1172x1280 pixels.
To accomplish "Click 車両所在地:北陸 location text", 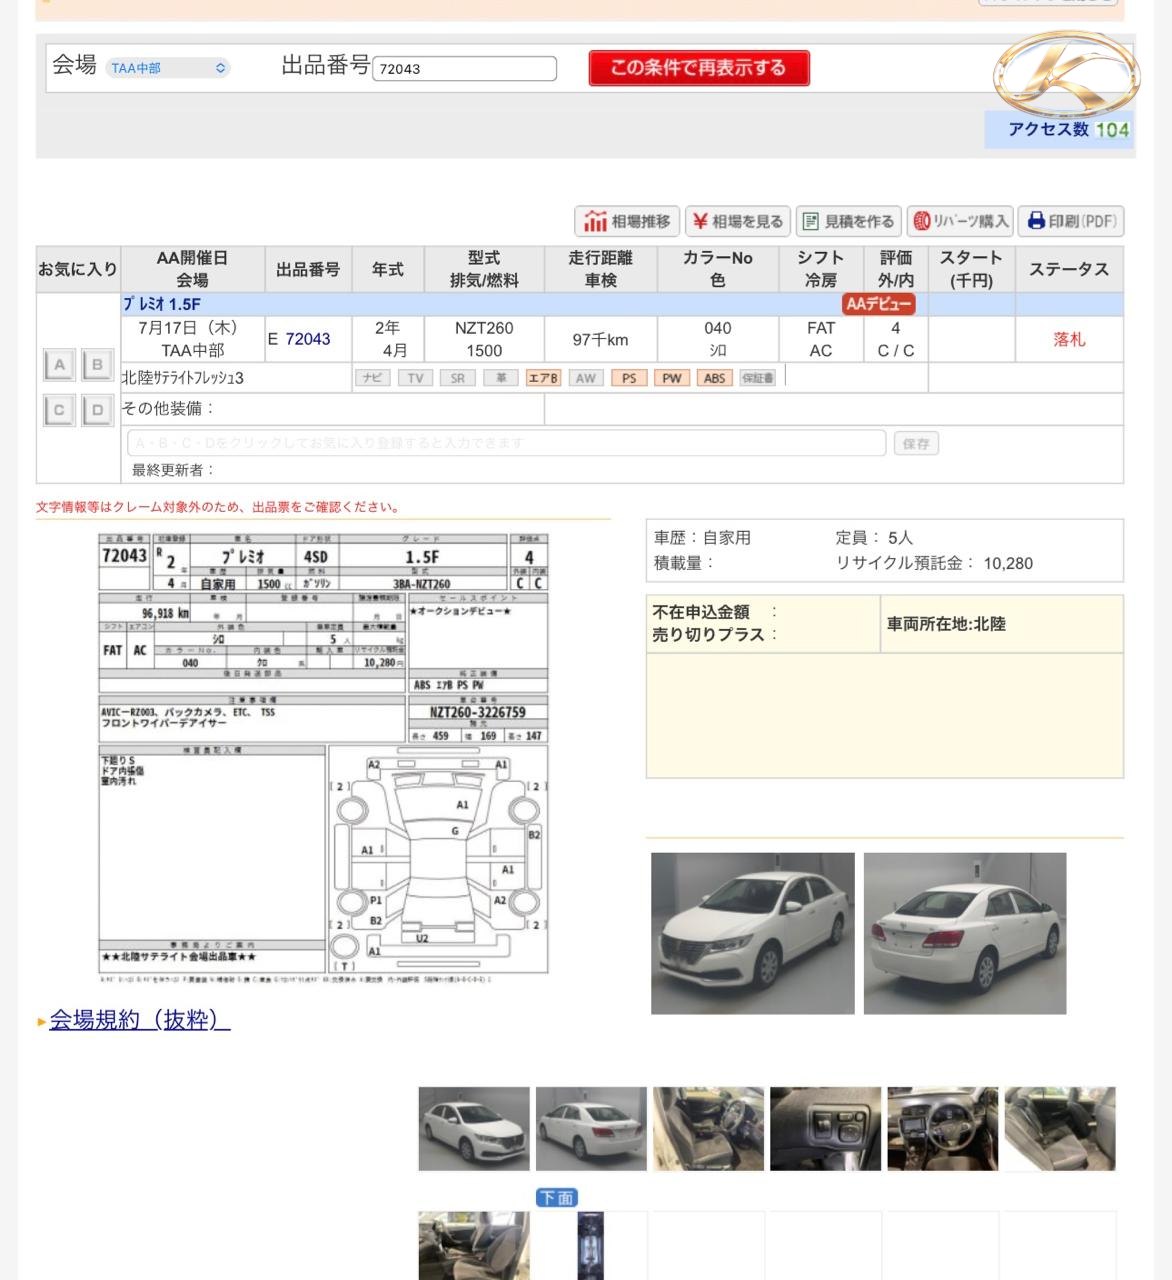I will pyautogui.click(x=946, y=624).
